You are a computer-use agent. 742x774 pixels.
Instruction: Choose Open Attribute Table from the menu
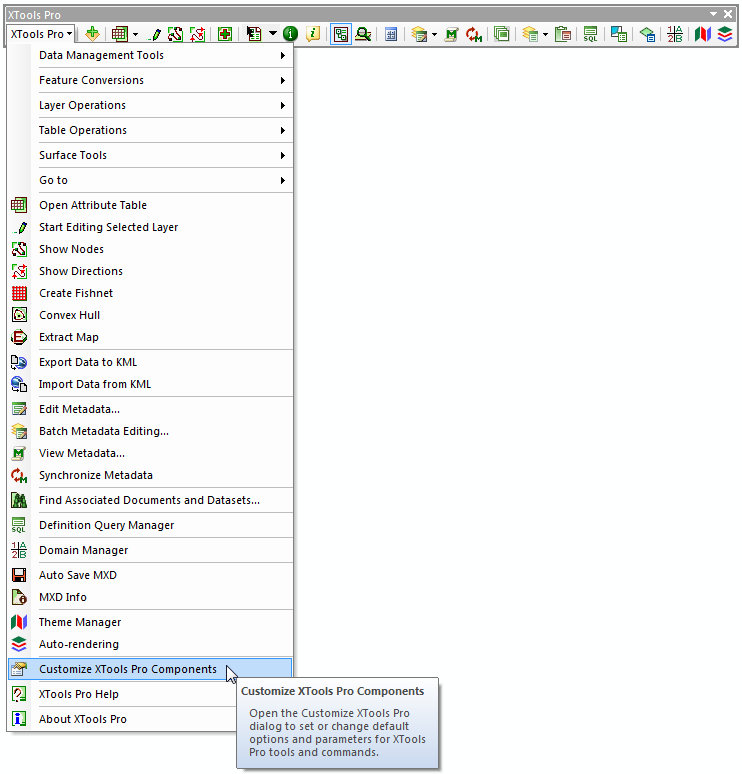point(151,205)
